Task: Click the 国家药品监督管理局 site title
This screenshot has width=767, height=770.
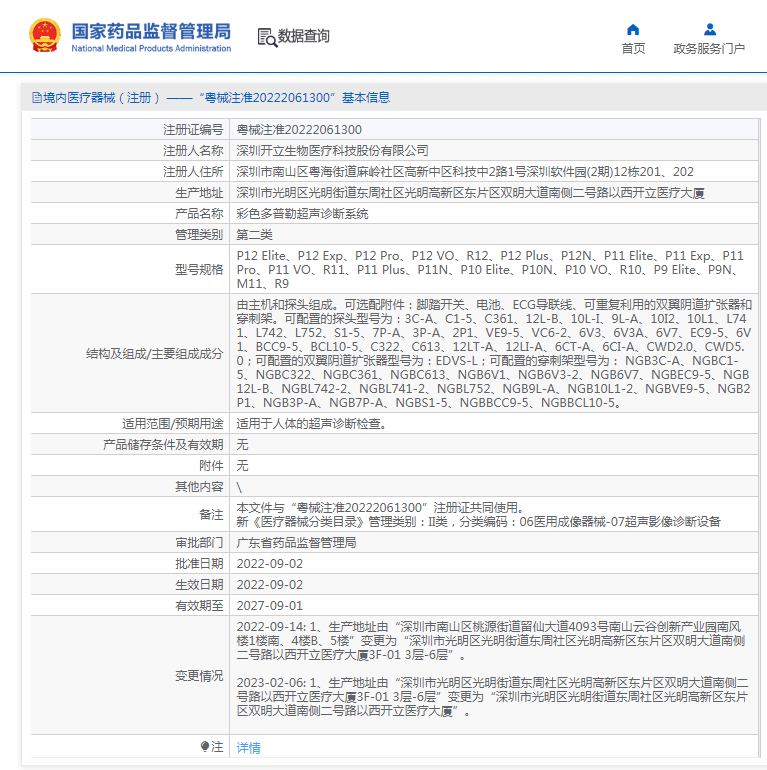Action: (x=151, y=31)
